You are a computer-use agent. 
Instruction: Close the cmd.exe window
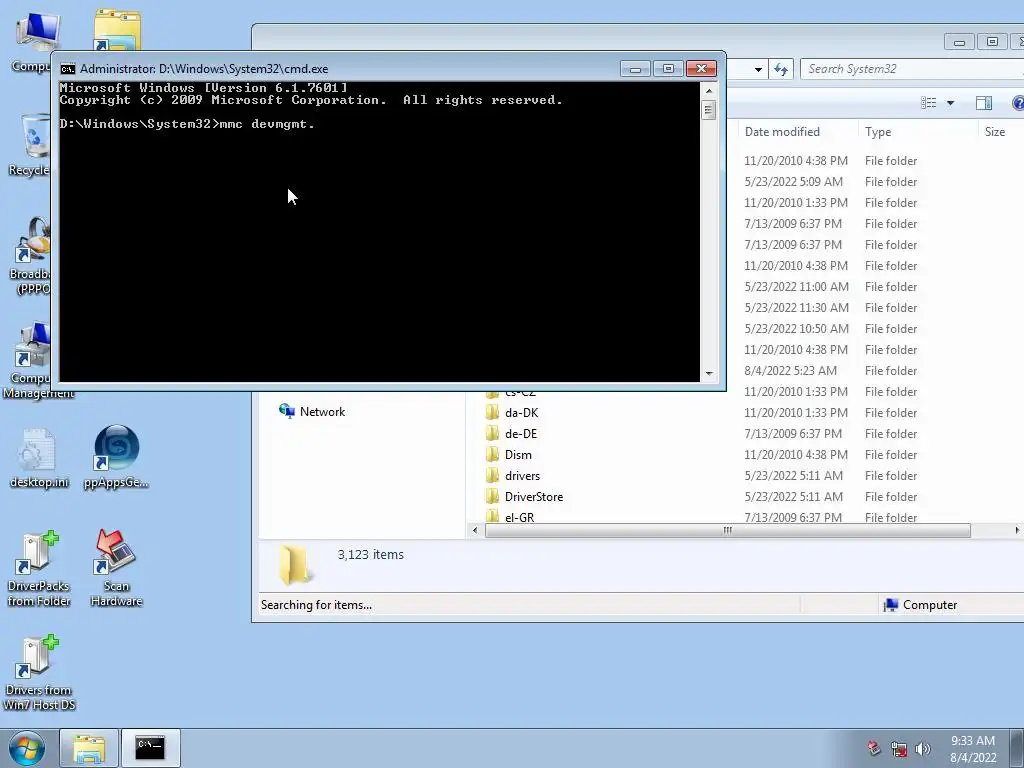click(x=701, y=69)
